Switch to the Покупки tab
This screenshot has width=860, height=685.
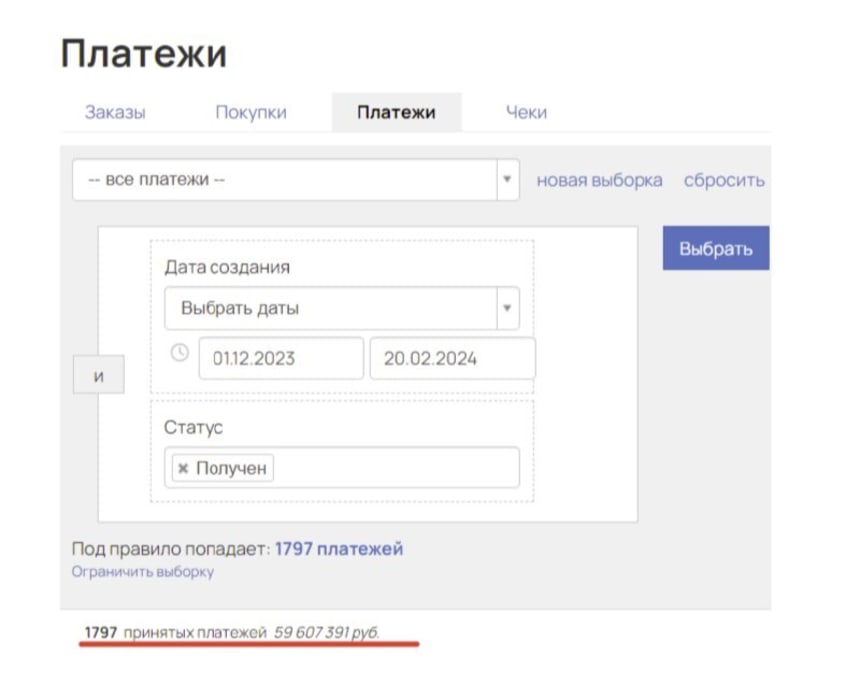tap(251, 112)
